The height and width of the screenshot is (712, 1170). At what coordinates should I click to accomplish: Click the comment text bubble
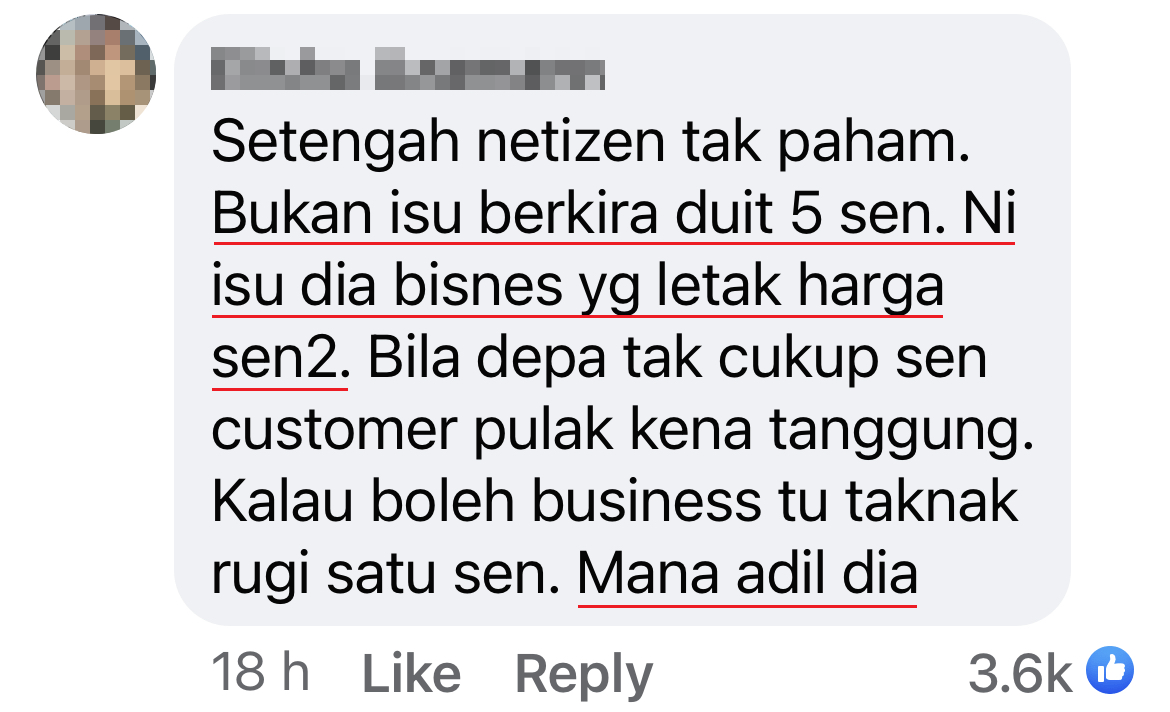pos(622,319)
